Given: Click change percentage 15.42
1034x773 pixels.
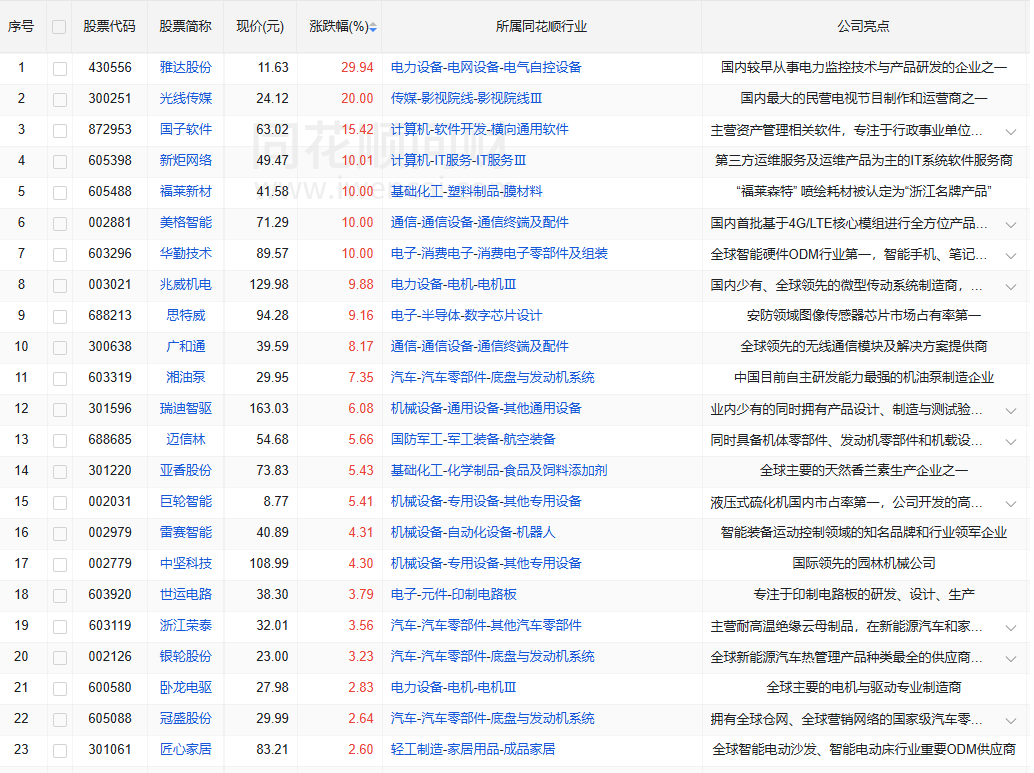Looking at the screenshot, I should 357,129.
